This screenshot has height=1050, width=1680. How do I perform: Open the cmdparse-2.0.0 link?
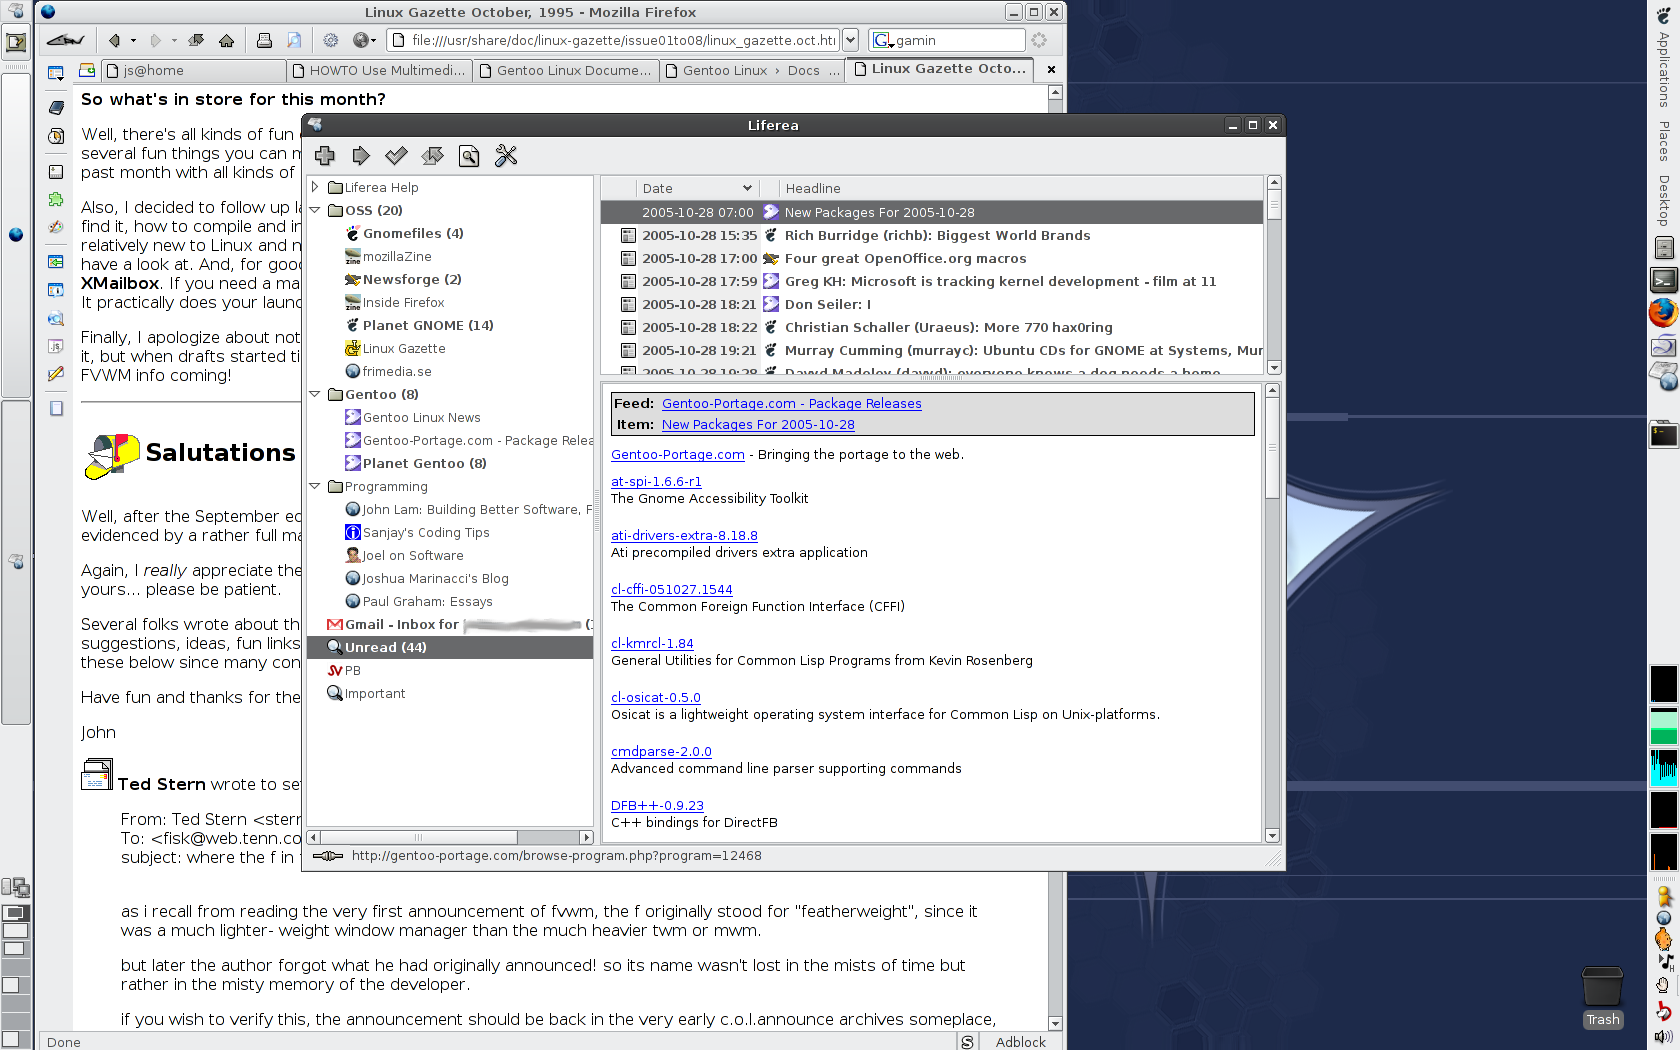[661, 751]
